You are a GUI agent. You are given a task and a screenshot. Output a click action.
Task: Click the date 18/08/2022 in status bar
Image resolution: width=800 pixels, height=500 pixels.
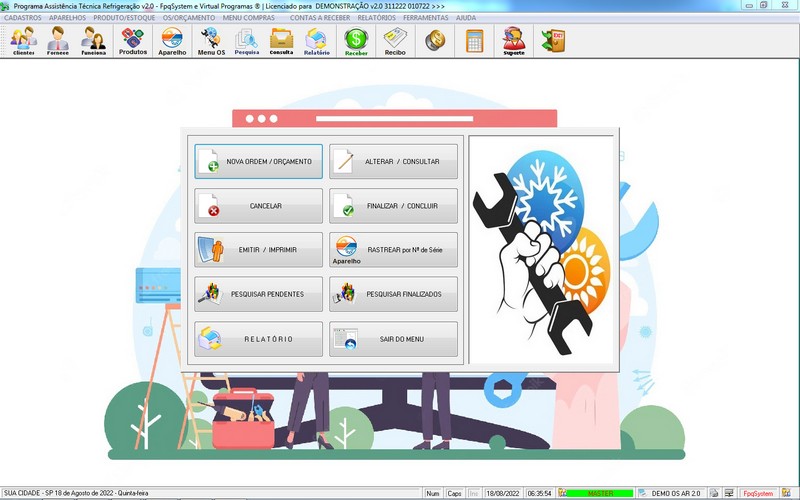coord(503,493)
